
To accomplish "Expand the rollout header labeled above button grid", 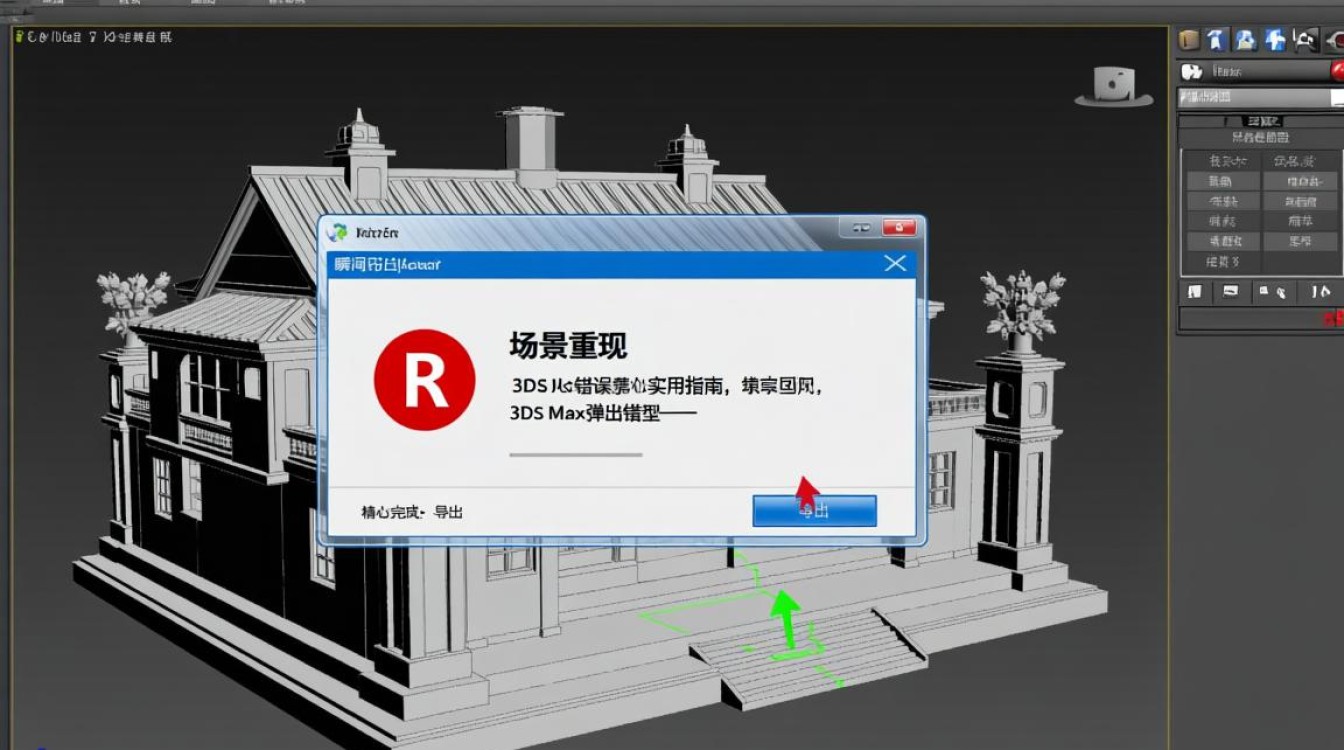I will [1262, 137].
